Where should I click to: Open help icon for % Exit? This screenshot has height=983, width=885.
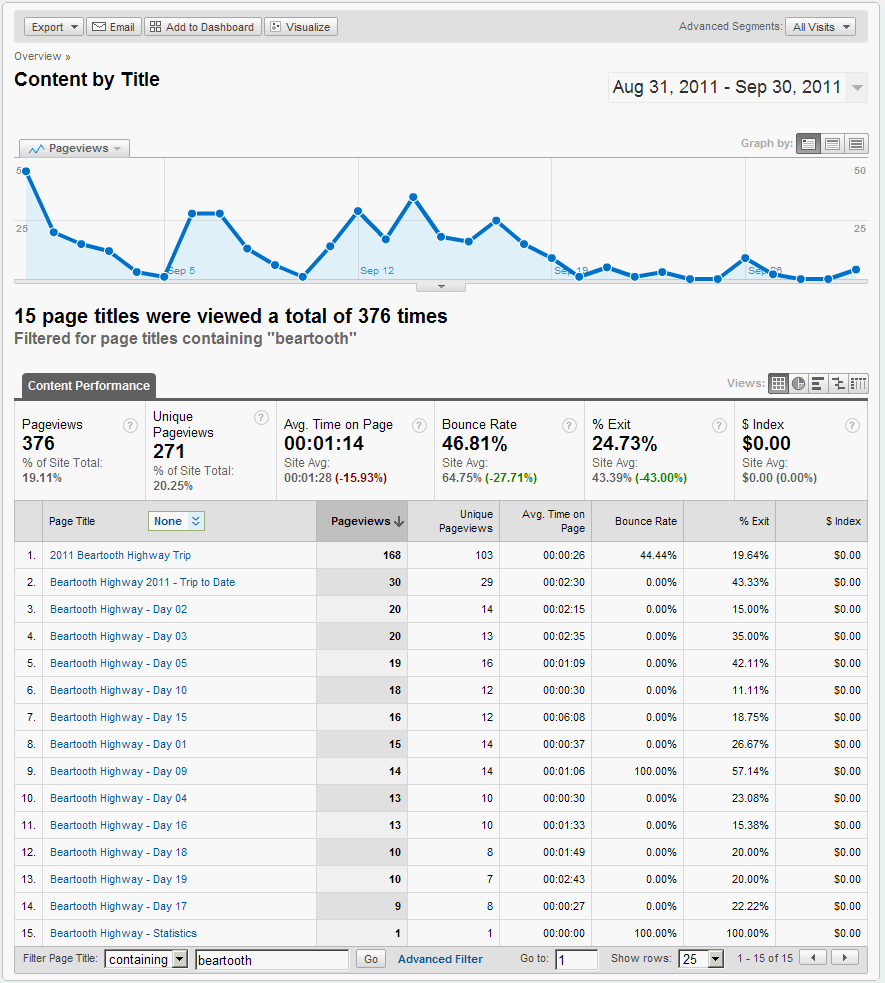(719, 426)
